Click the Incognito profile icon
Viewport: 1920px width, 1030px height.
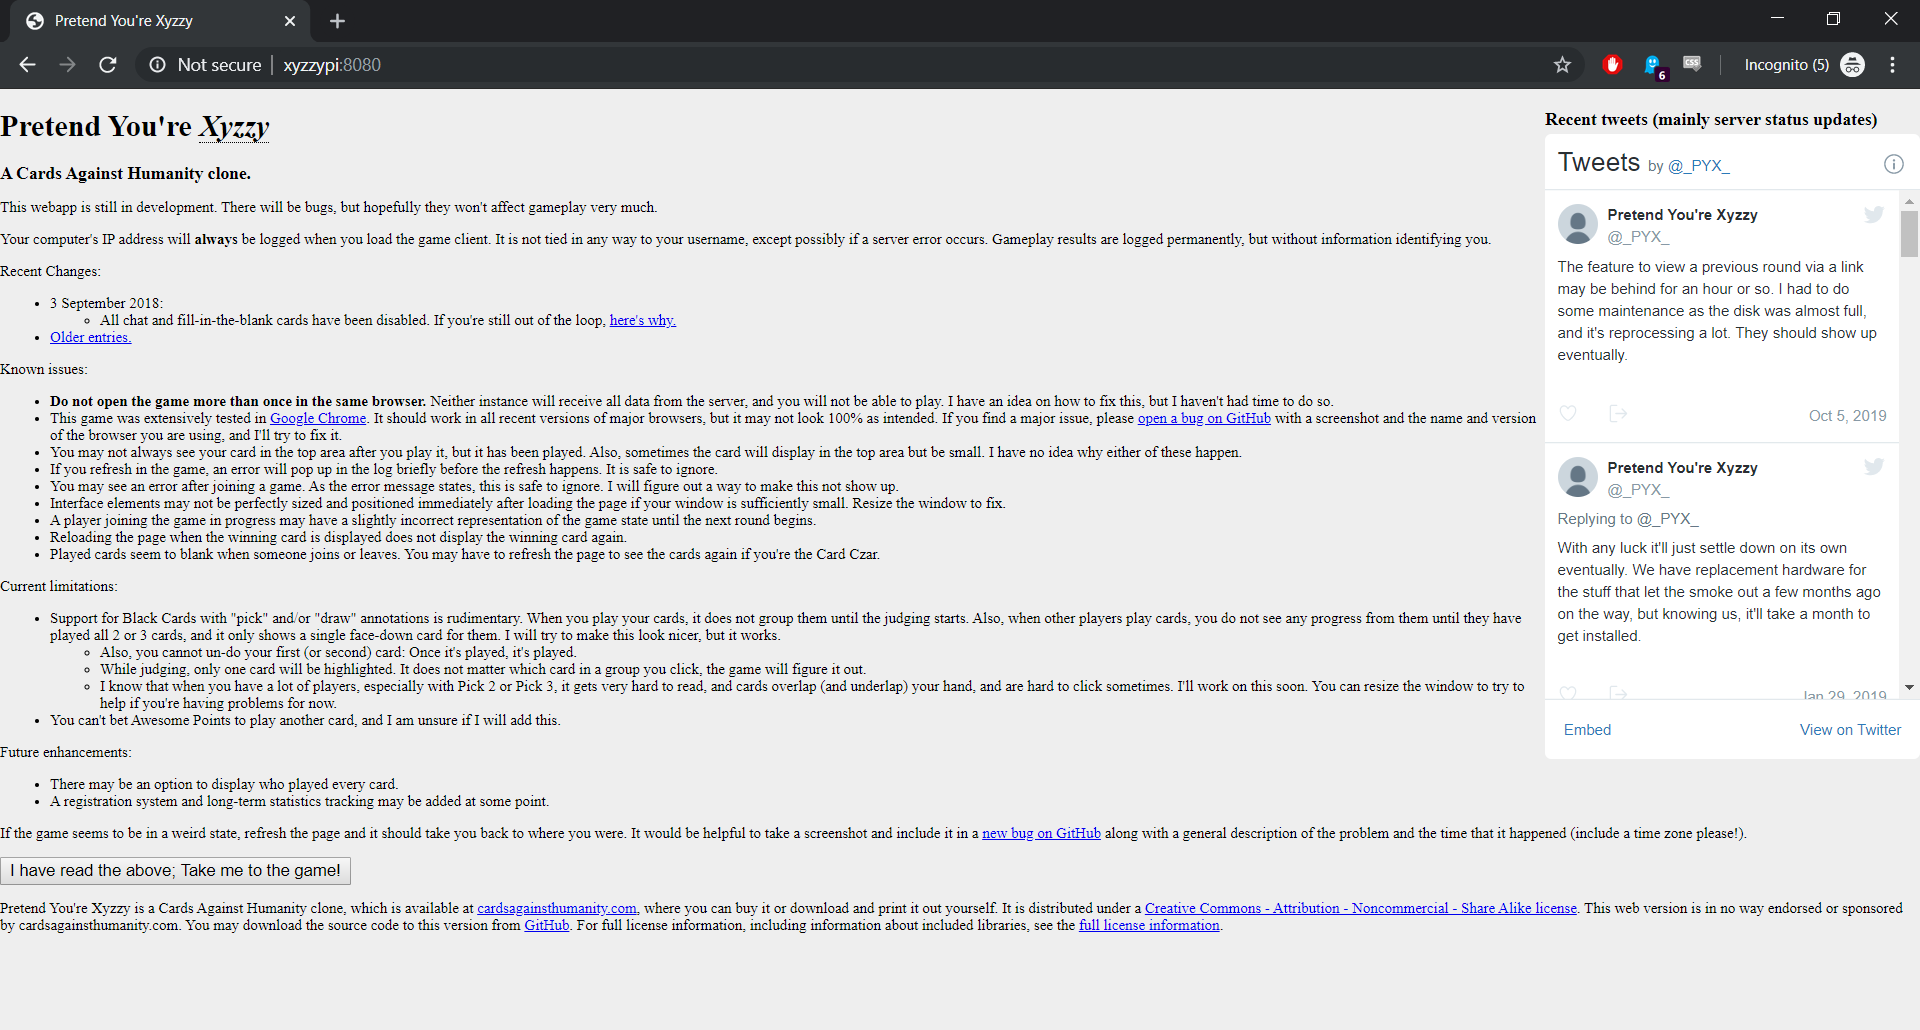point(1852,65)
